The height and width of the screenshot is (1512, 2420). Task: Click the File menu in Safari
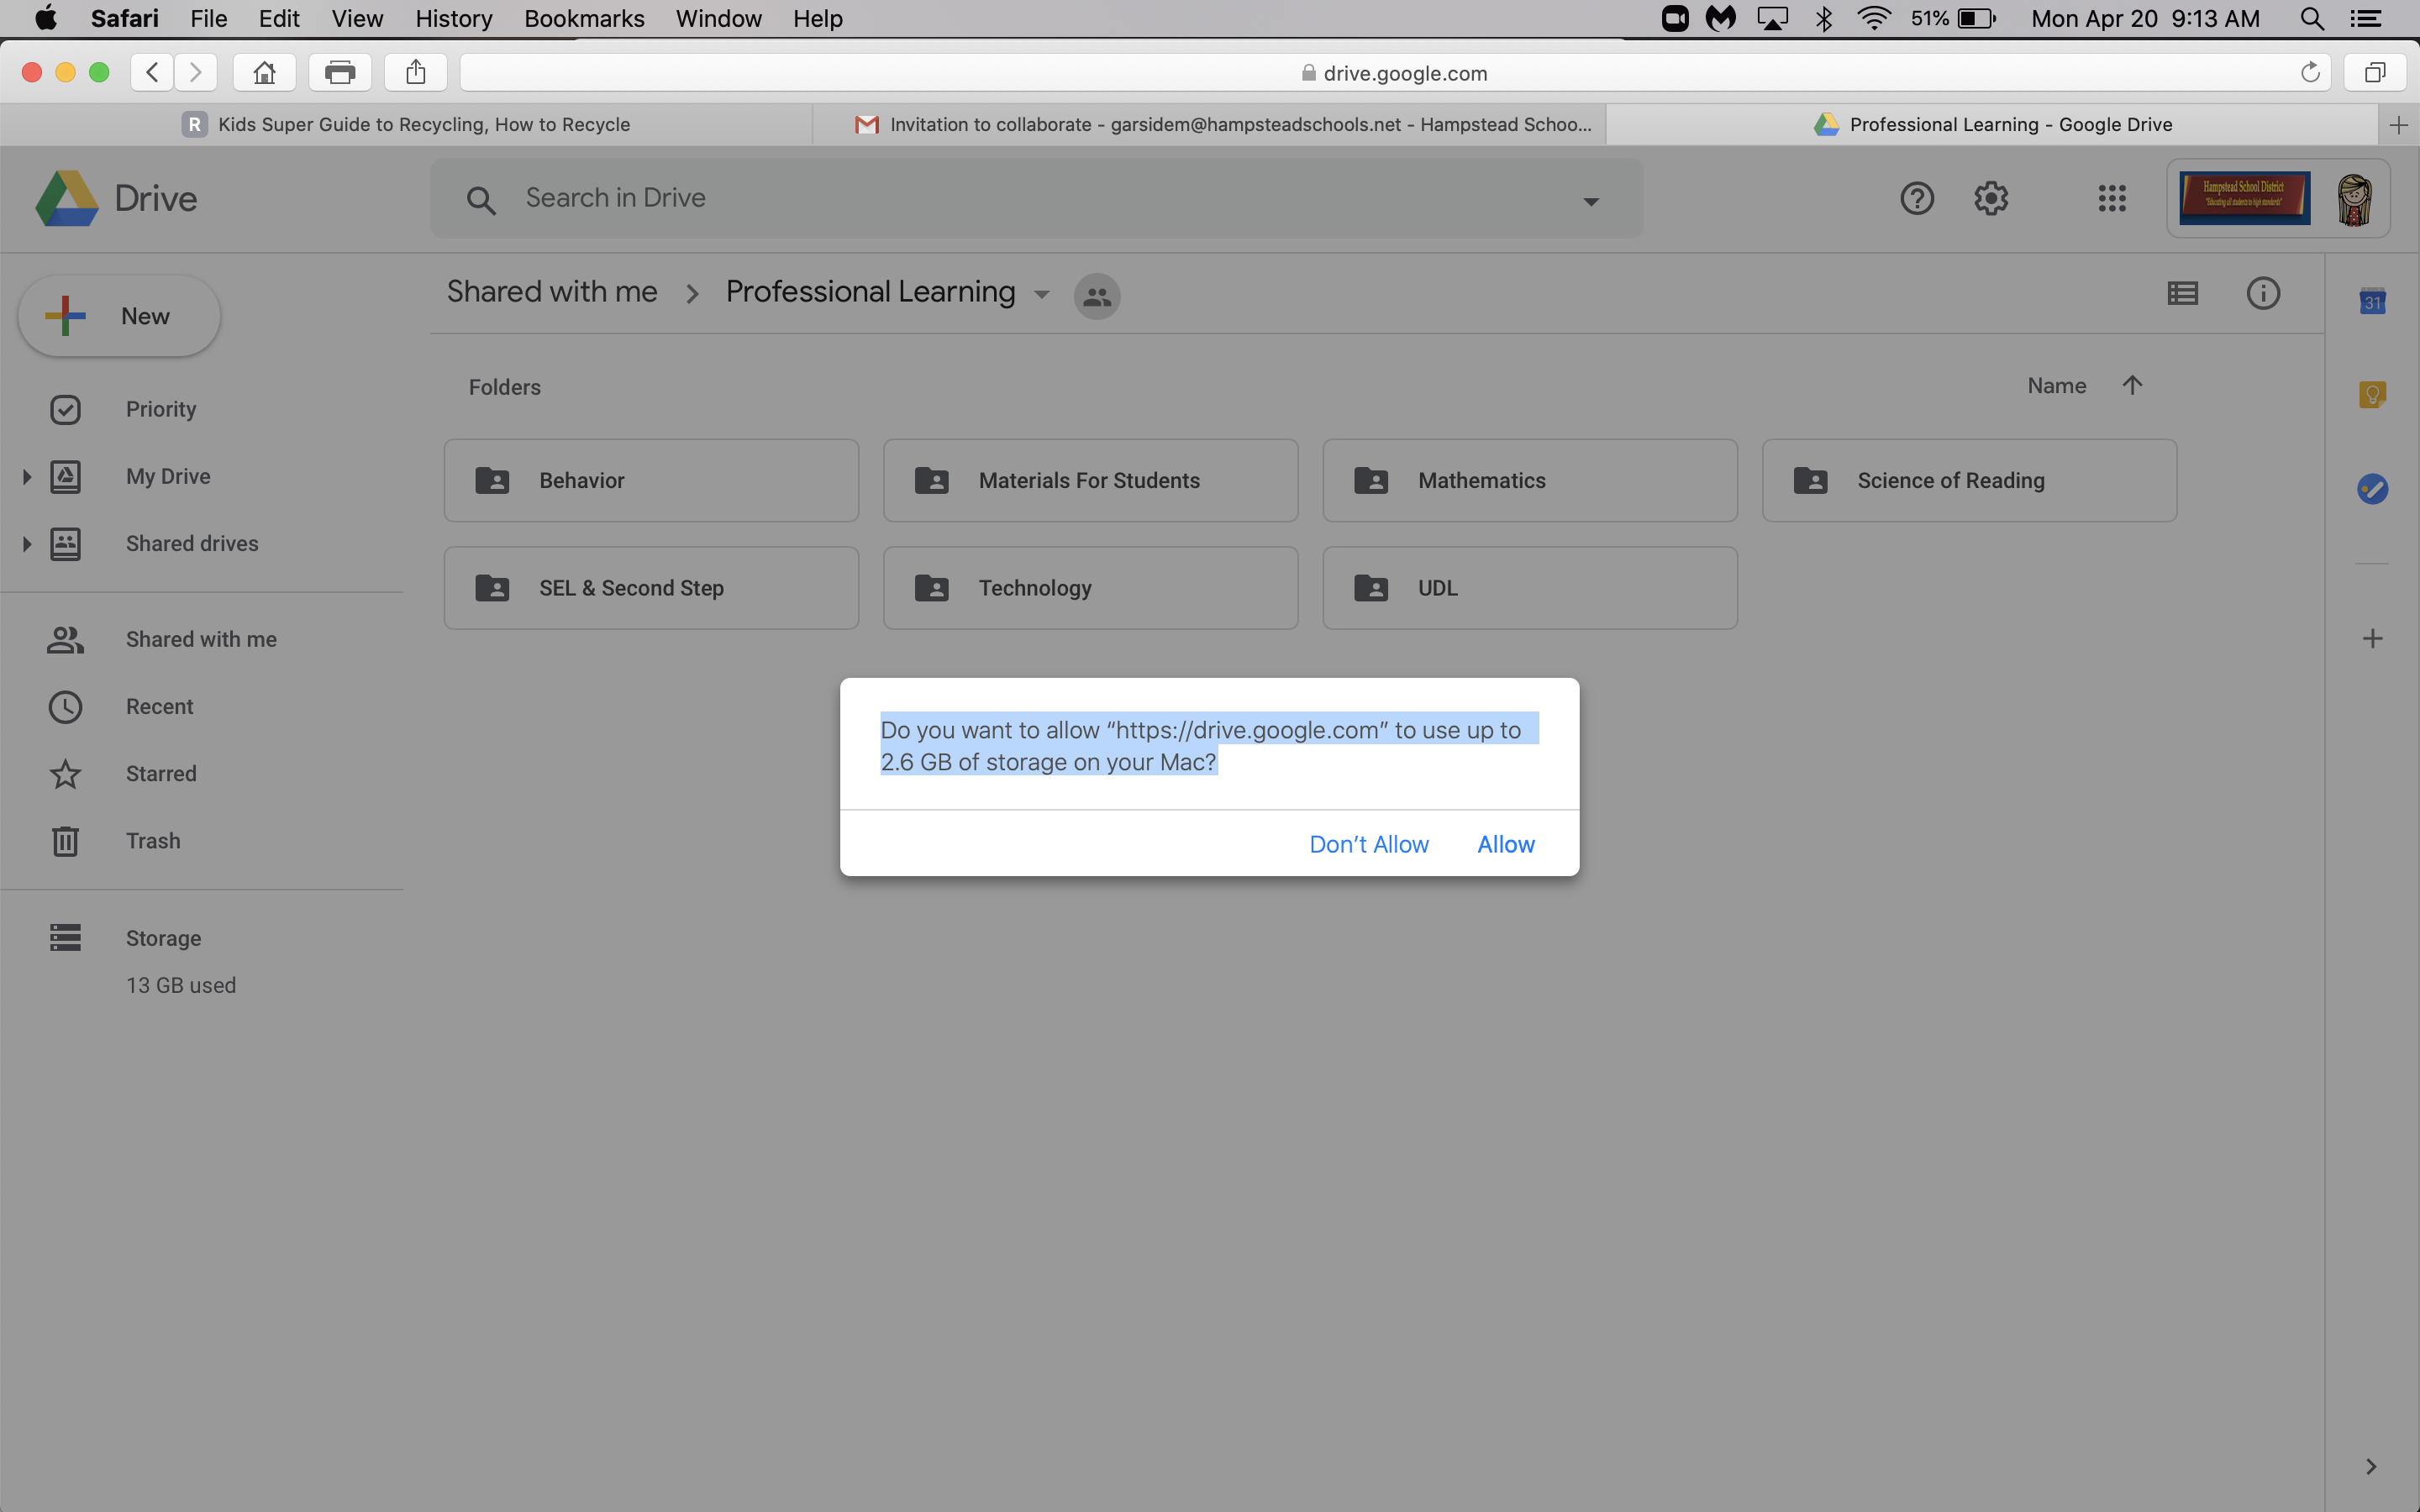(209, 18)
